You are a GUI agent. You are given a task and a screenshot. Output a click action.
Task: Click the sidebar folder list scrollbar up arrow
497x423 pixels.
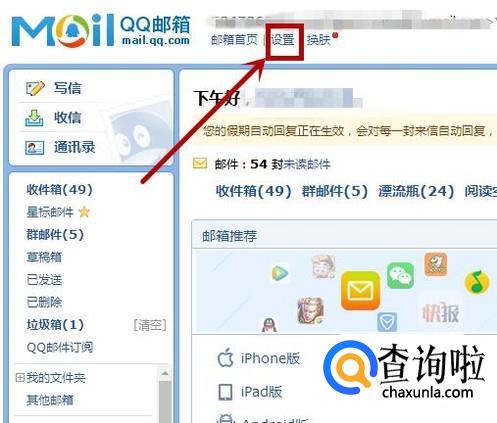pyautogui.click(x=165, y=374)
